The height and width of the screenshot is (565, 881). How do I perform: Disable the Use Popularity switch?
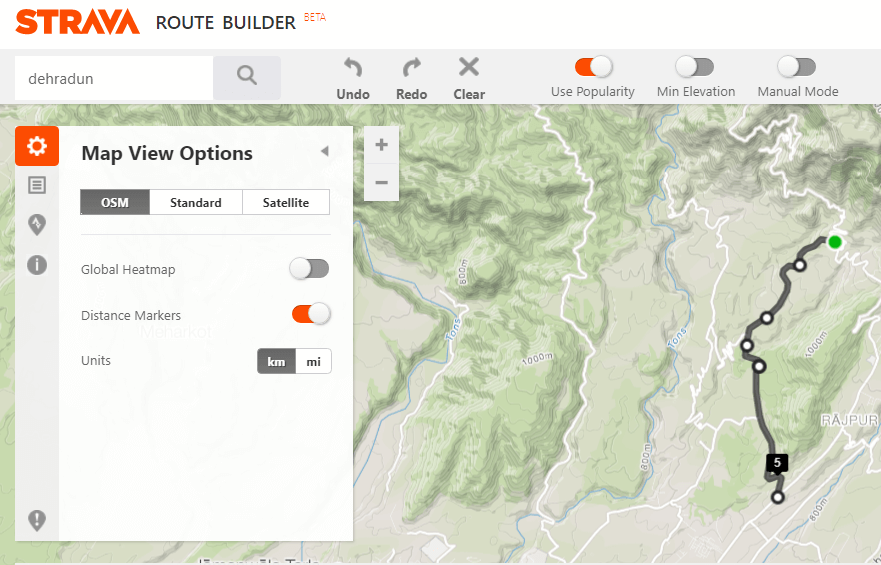[x=593, y=67]
